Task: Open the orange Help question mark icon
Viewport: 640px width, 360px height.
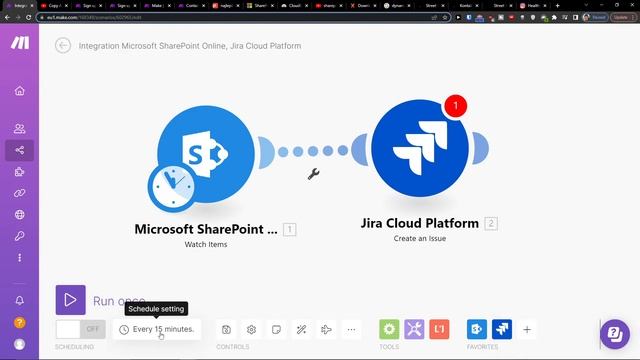Action: [20, 322]
